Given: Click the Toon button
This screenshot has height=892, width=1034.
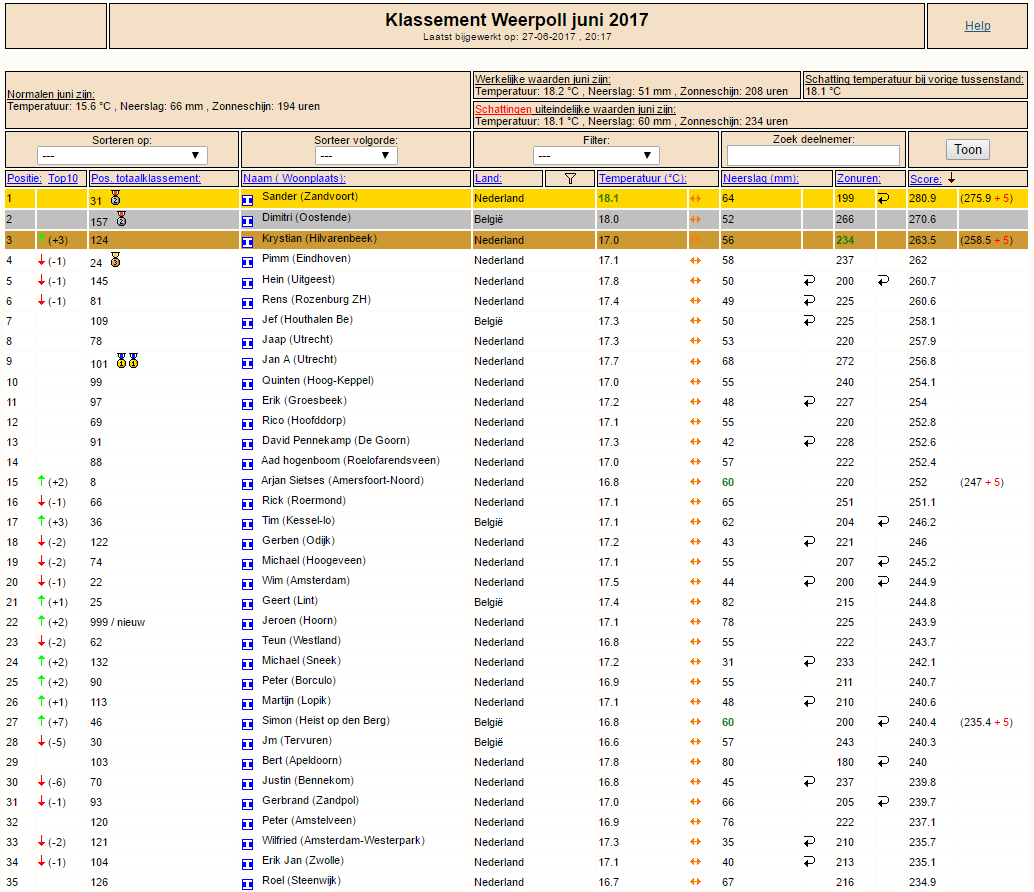Looking at the screenshot, I should (x=967, y=150).
